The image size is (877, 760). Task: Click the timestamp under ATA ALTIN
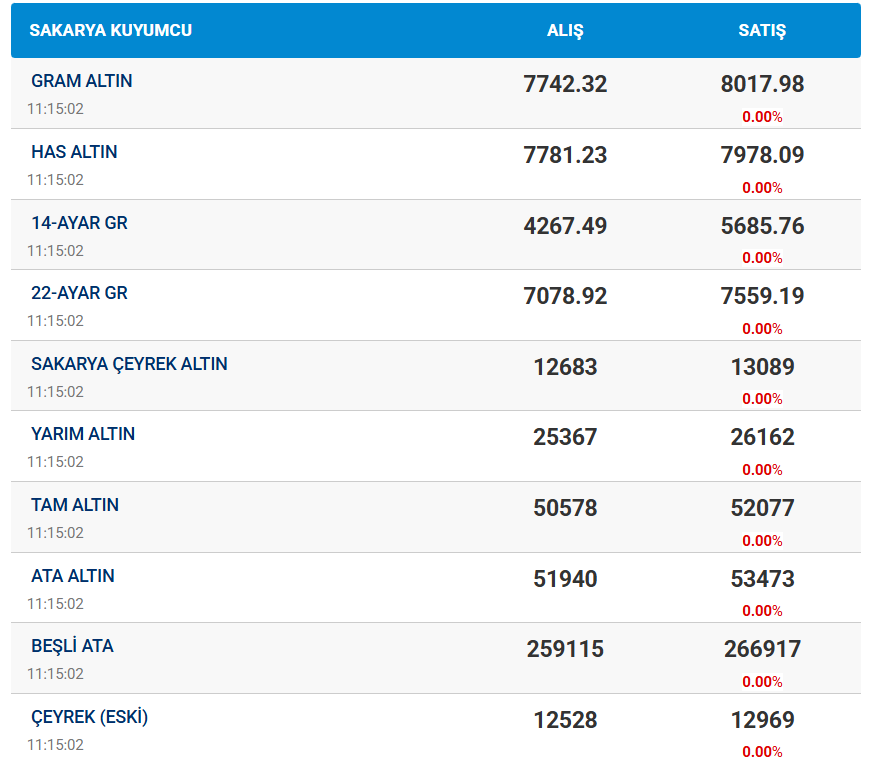tap(55, 604)
